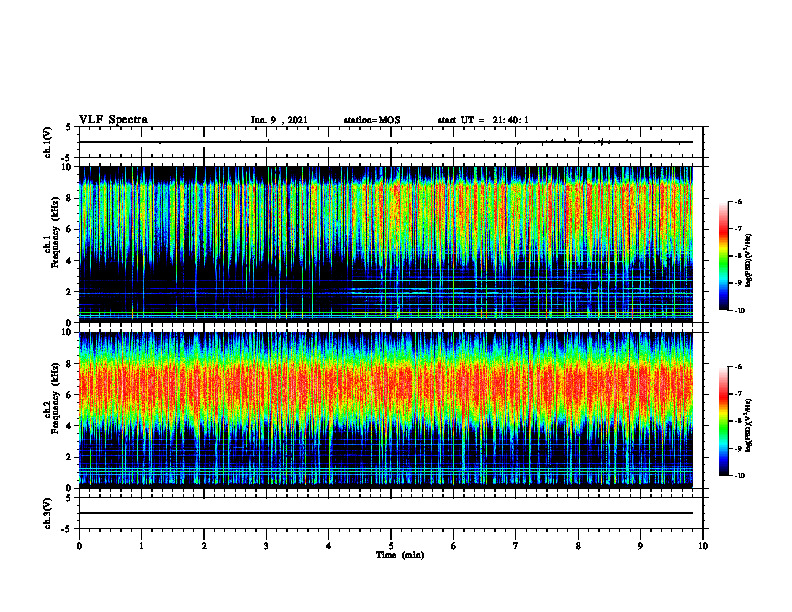792x612 pixels.
Task: Click the ch.1 colorbar "-8" tick label
Action: (x=739, y=256)
